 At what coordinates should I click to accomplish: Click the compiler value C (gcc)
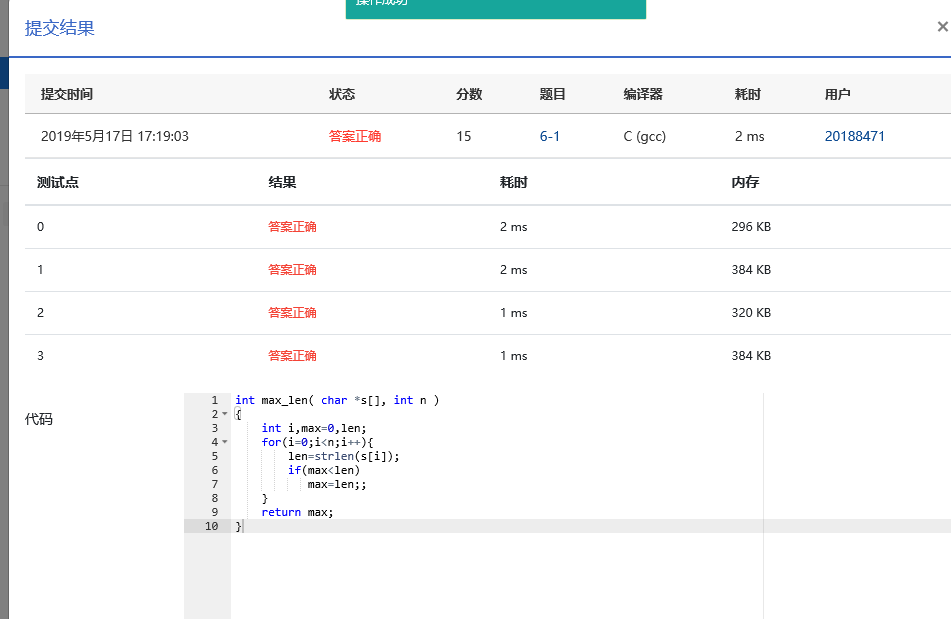(x=644, y=136)
